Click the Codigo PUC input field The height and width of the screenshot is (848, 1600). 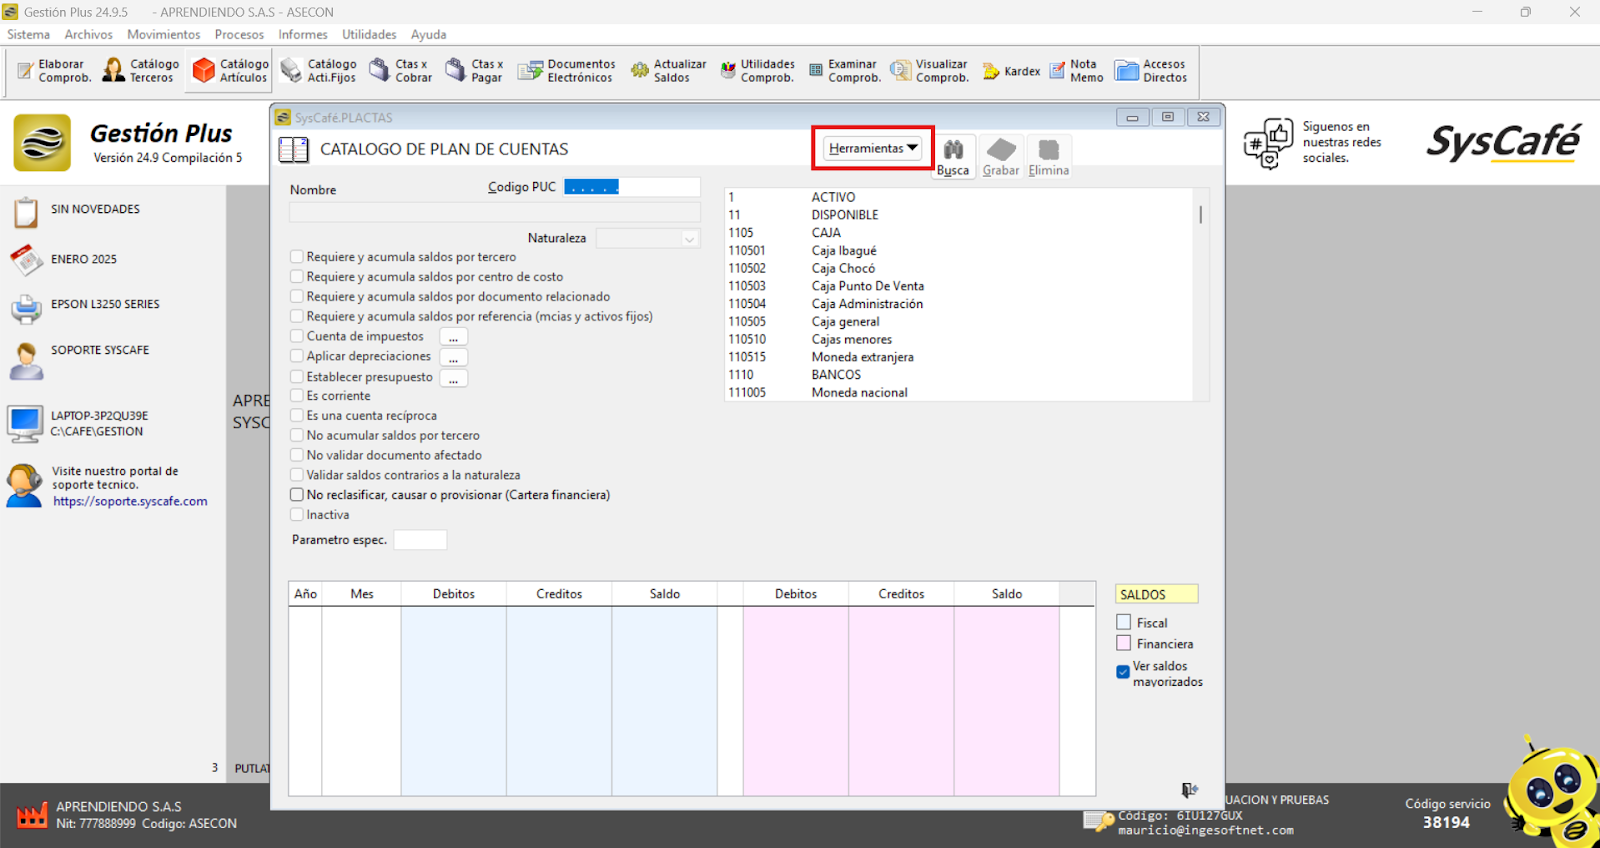coord(631,187)
